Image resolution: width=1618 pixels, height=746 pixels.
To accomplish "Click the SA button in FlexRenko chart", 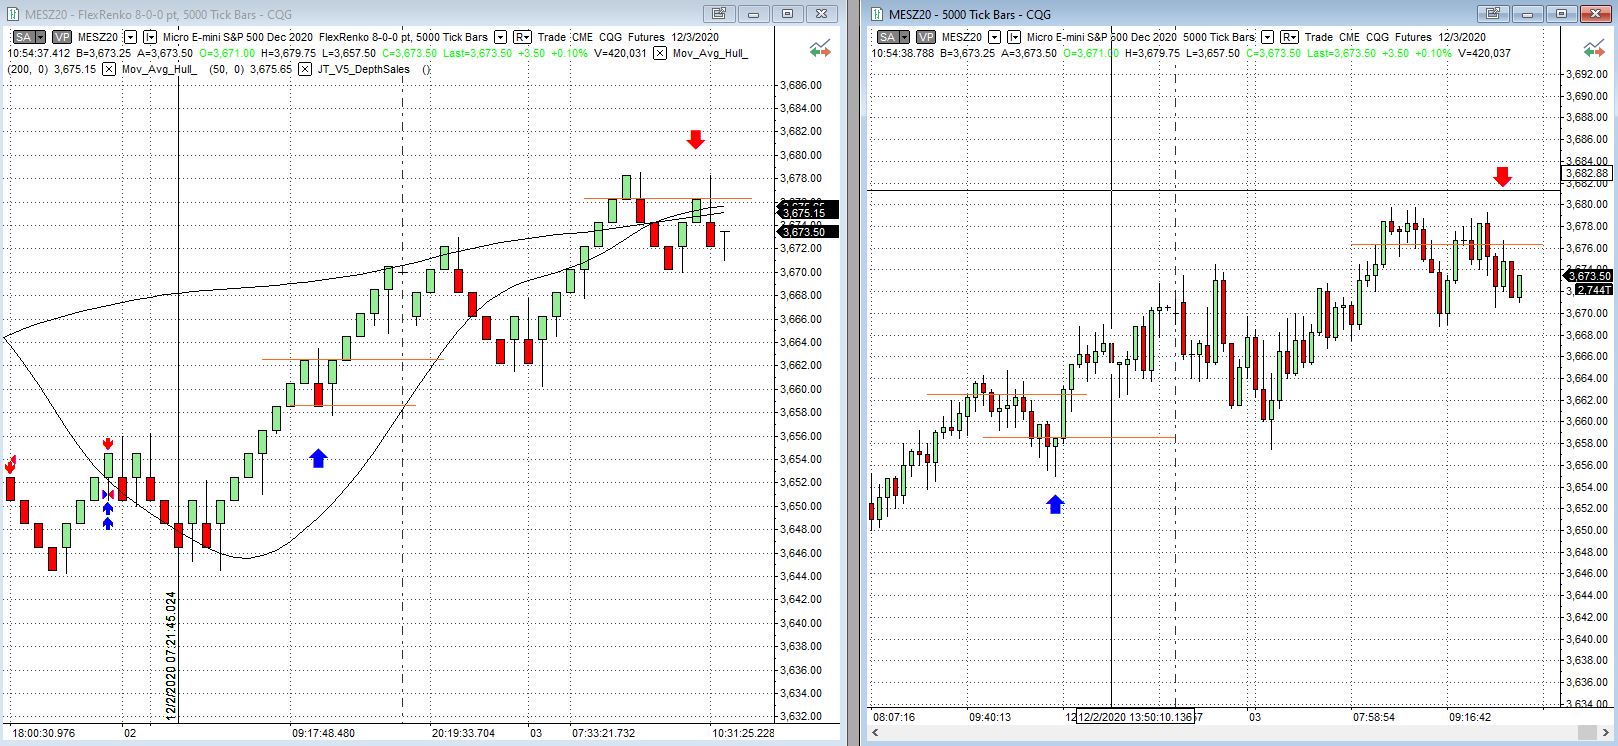I will (x=26, y=37).
